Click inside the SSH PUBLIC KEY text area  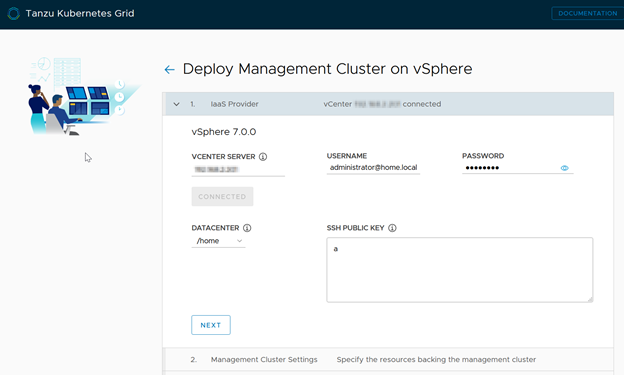click(x=460, y=270)
